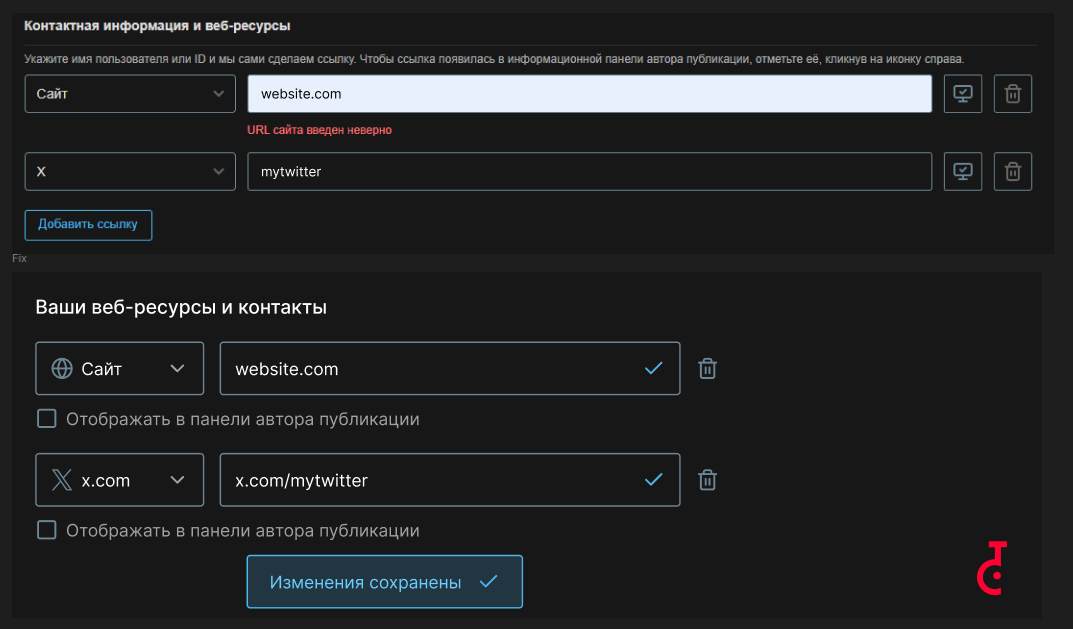Click the blue checkmark in lower website.com field
Screen dimensions: 1073x629
654,368
